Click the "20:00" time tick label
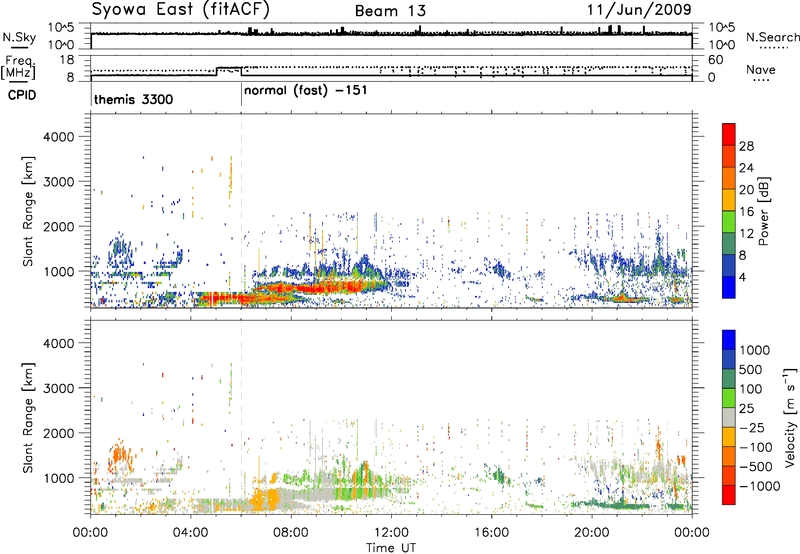 592,533
